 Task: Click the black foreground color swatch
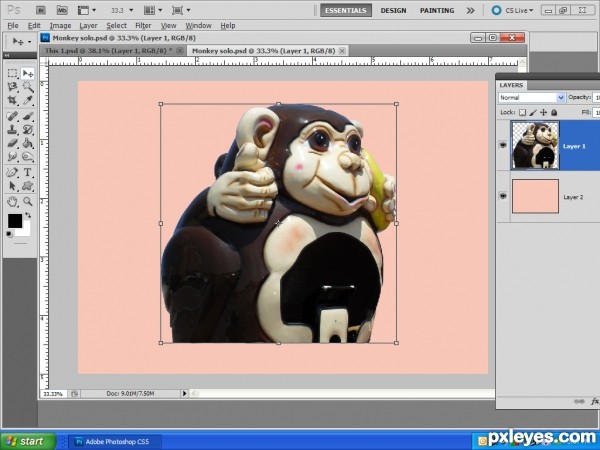point(15,221)
